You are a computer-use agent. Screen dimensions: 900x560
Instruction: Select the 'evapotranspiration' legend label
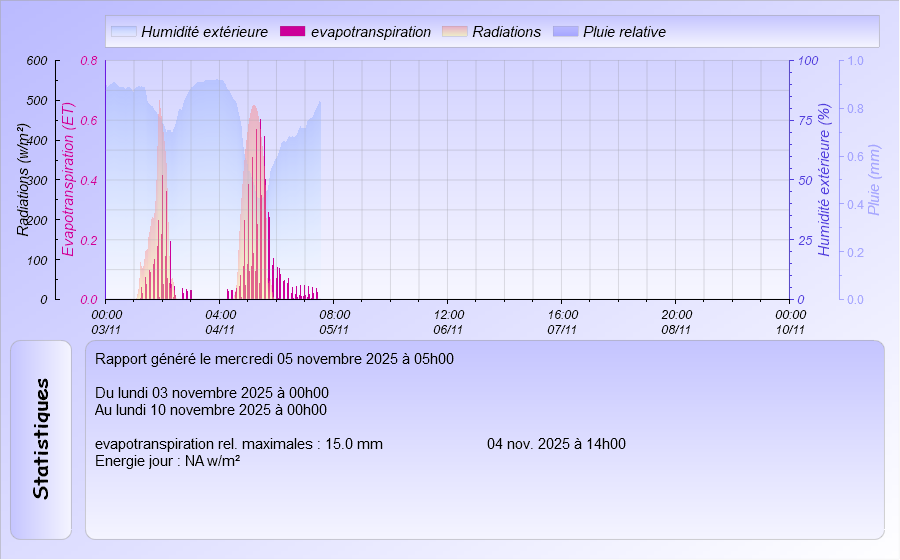371,32
